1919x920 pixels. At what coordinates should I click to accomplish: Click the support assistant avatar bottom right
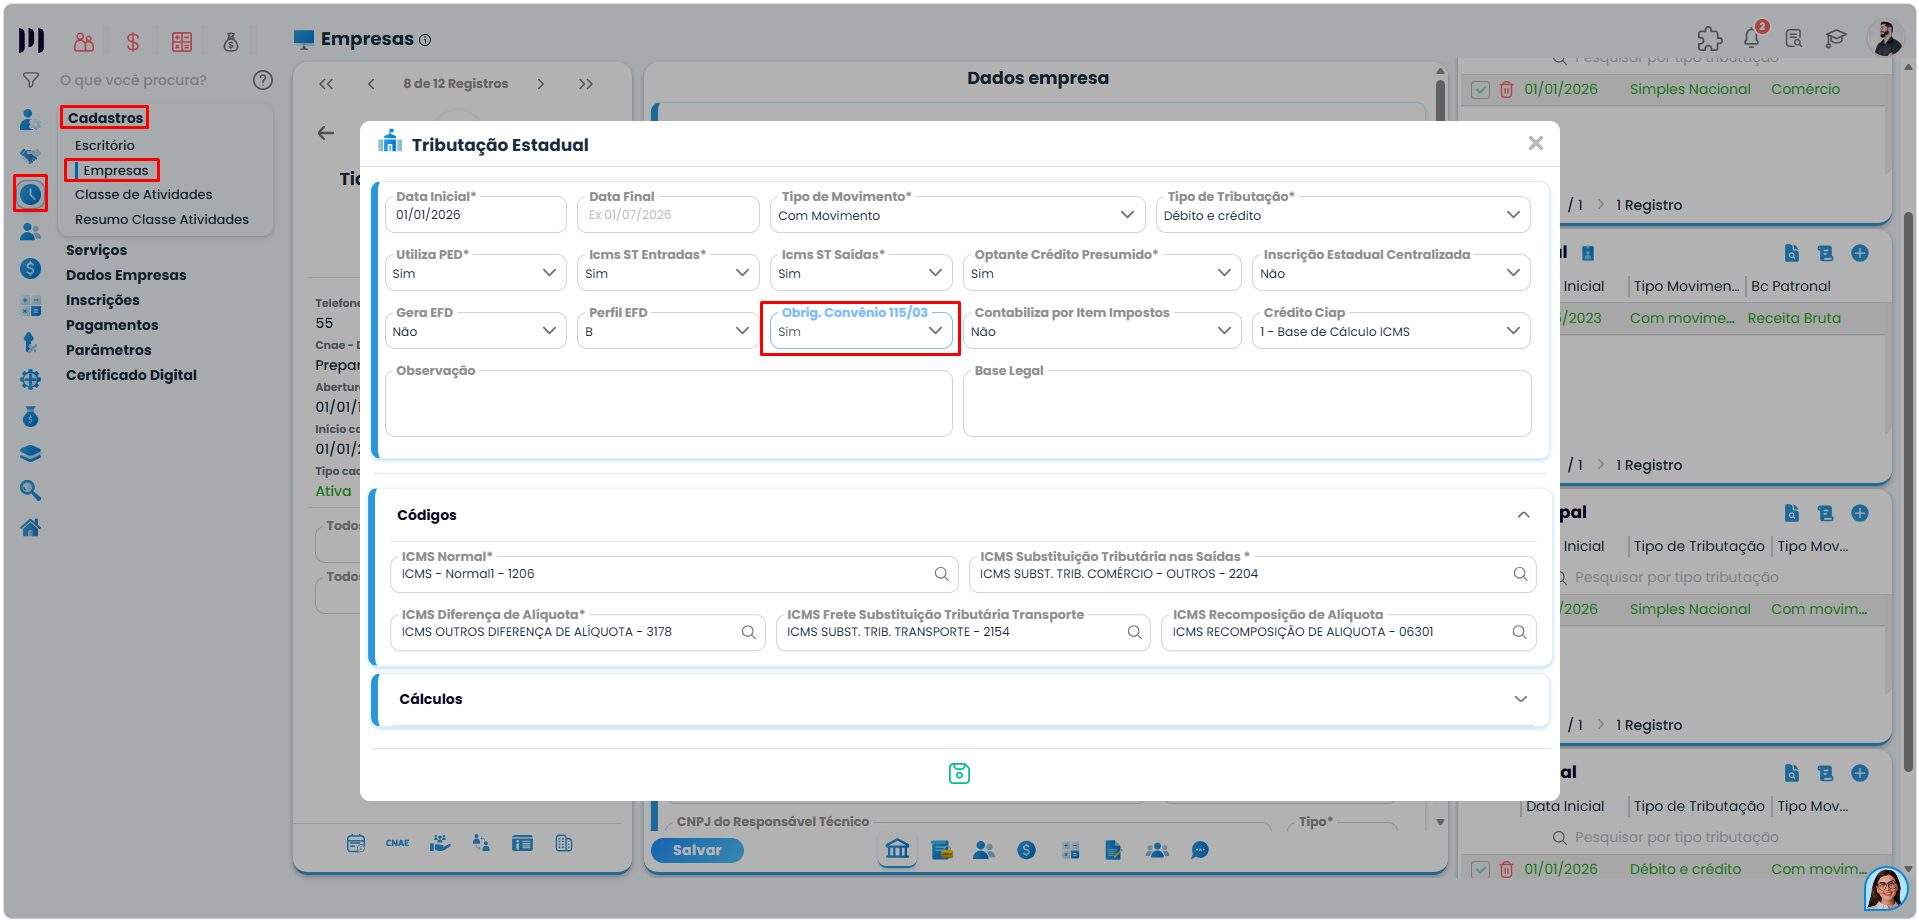[x=1886, y=887]
